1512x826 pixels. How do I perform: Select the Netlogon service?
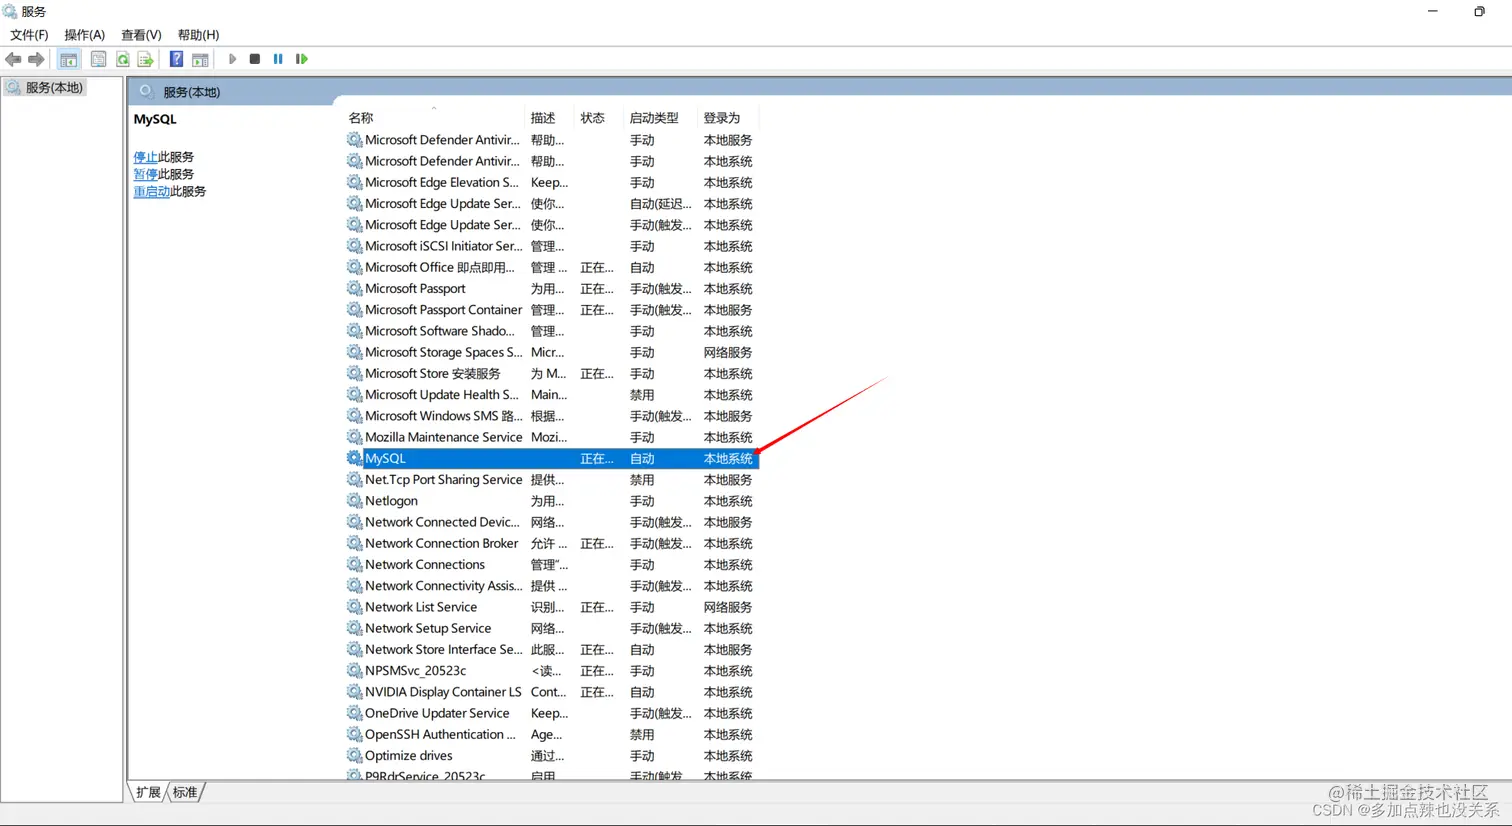[552, 501]
